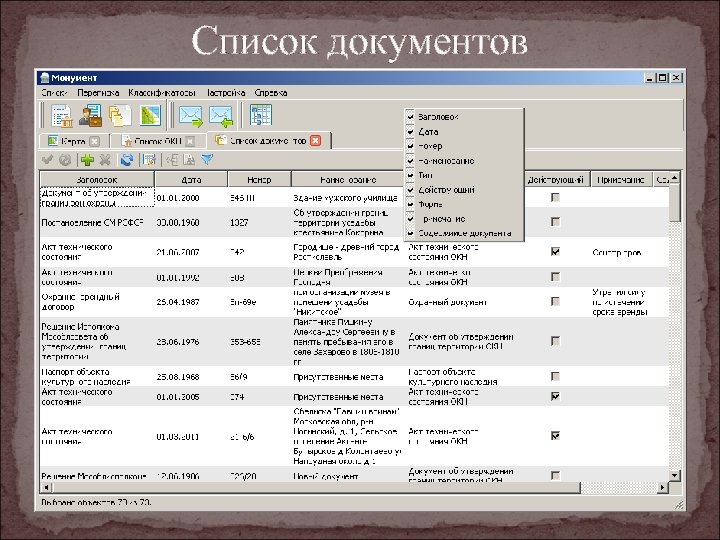720x540 pixels.
Task: Click the grey checkmark apply icon
Action: (47, 160)
